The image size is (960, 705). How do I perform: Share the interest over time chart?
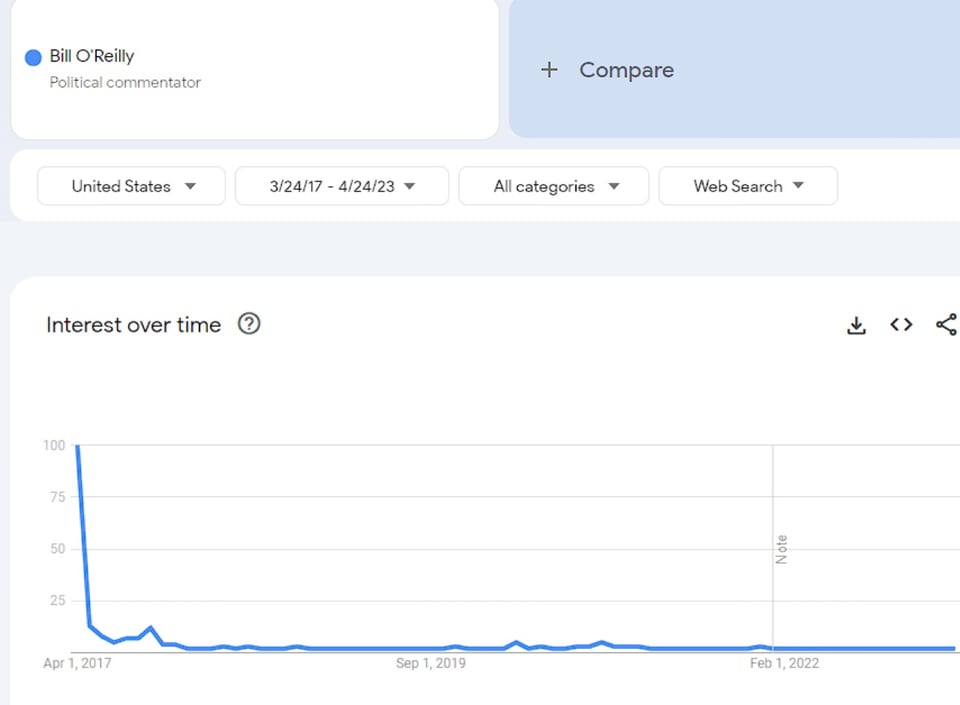(945, 325)
